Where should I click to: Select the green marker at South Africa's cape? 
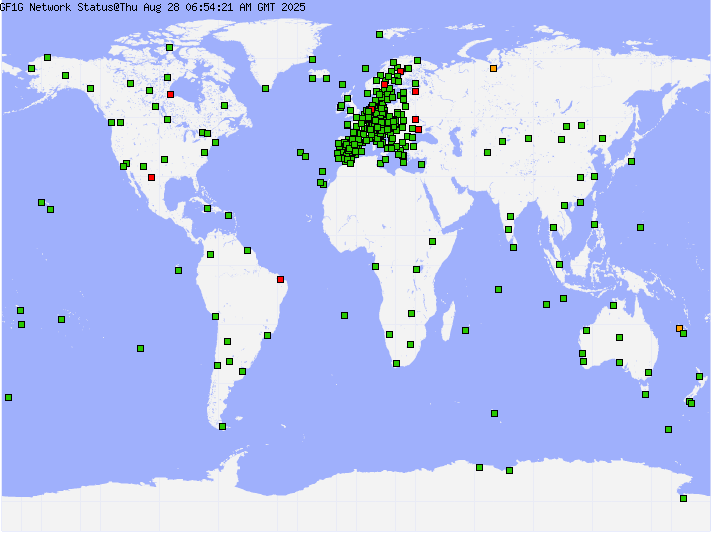tap(397, 363)
